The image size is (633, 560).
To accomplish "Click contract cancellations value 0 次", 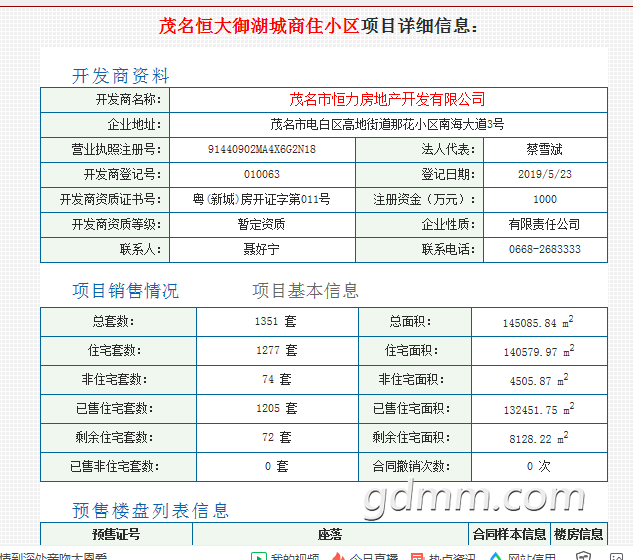I will 539,467.
